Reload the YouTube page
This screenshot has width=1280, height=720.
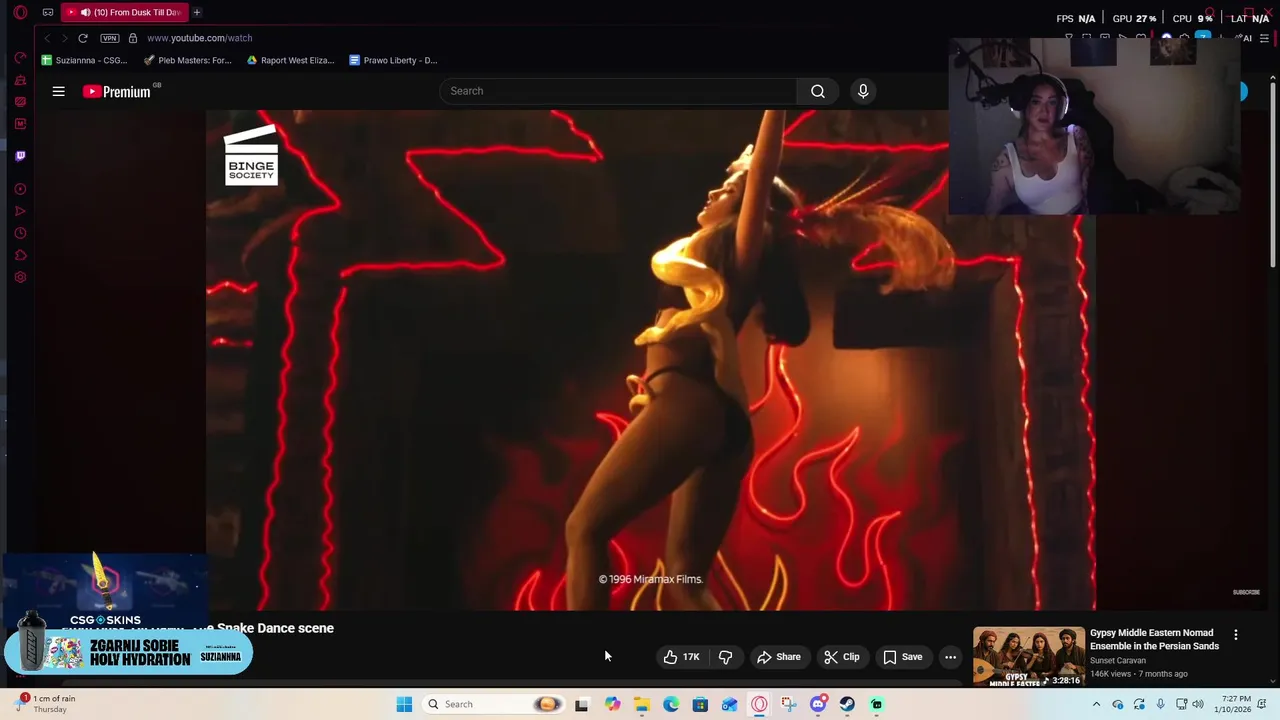[83, 38]
